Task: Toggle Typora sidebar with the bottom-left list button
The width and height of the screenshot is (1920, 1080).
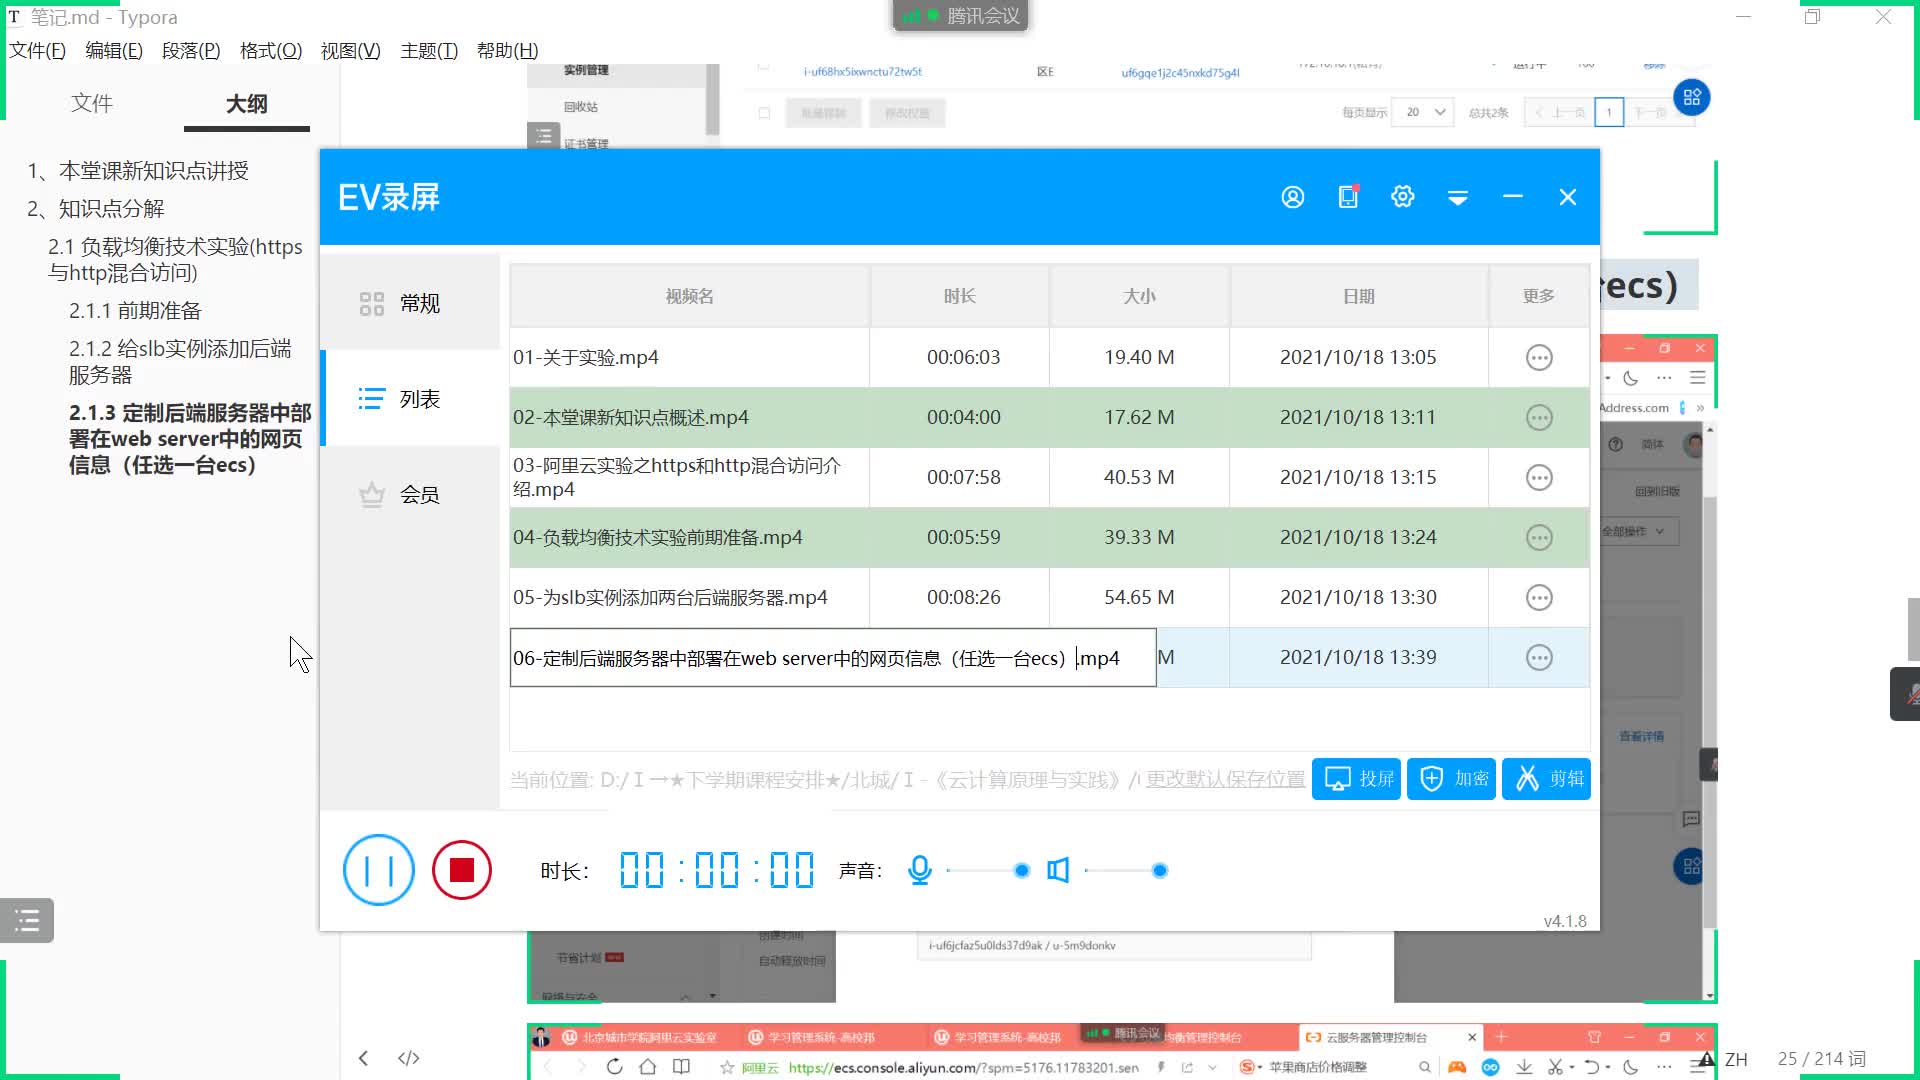Action: click(27, 920)
